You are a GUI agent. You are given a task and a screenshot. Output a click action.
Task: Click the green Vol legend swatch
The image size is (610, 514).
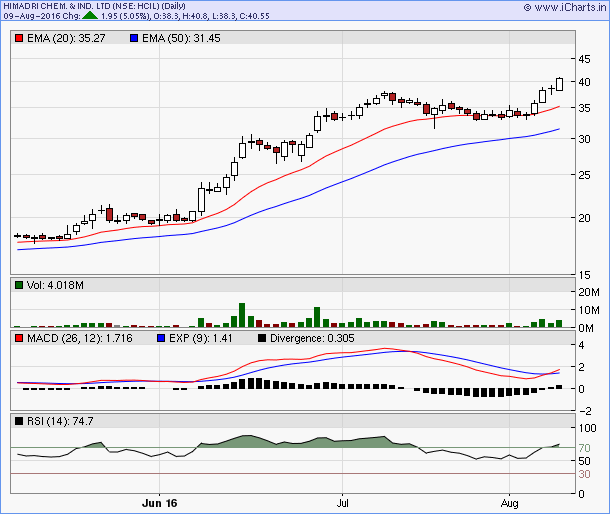tap(19, 285)
